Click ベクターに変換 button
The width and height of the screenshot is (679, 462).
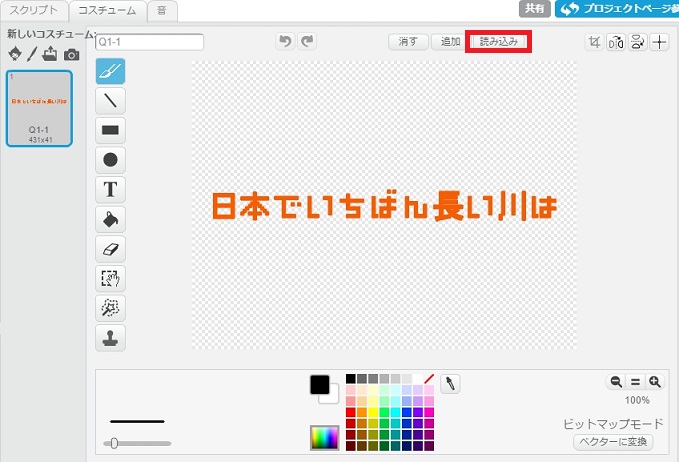[613, 442]
